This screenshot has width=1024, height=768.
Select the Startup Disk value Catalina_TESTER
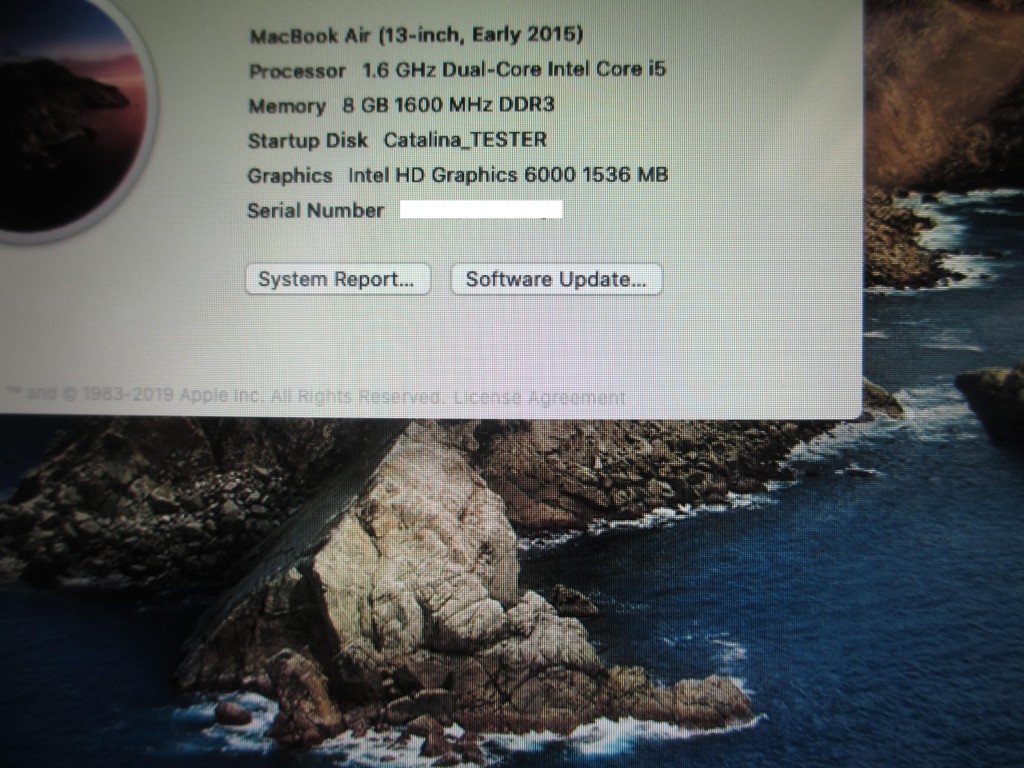coord(465,140)
